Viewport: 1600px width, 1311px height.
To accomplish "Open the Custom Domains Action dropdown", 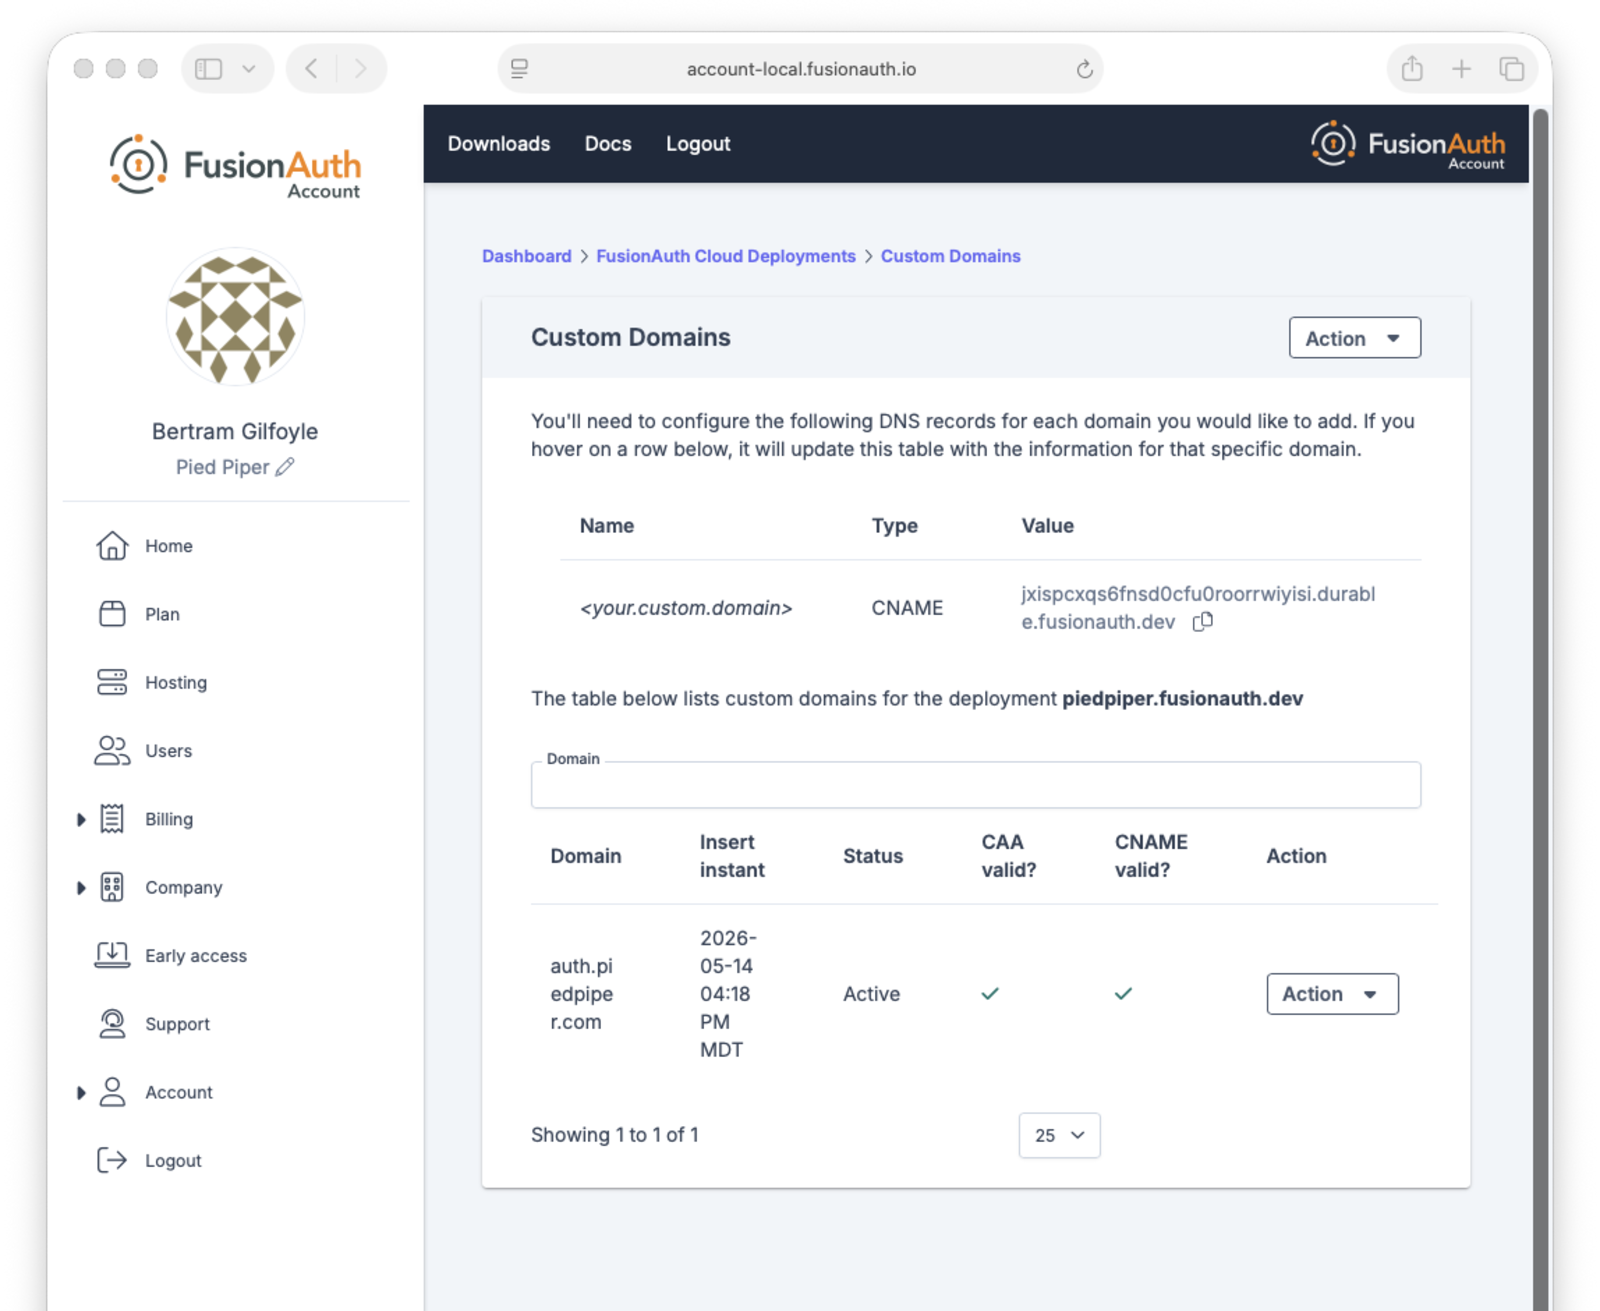I will [x=1354, y=338].
